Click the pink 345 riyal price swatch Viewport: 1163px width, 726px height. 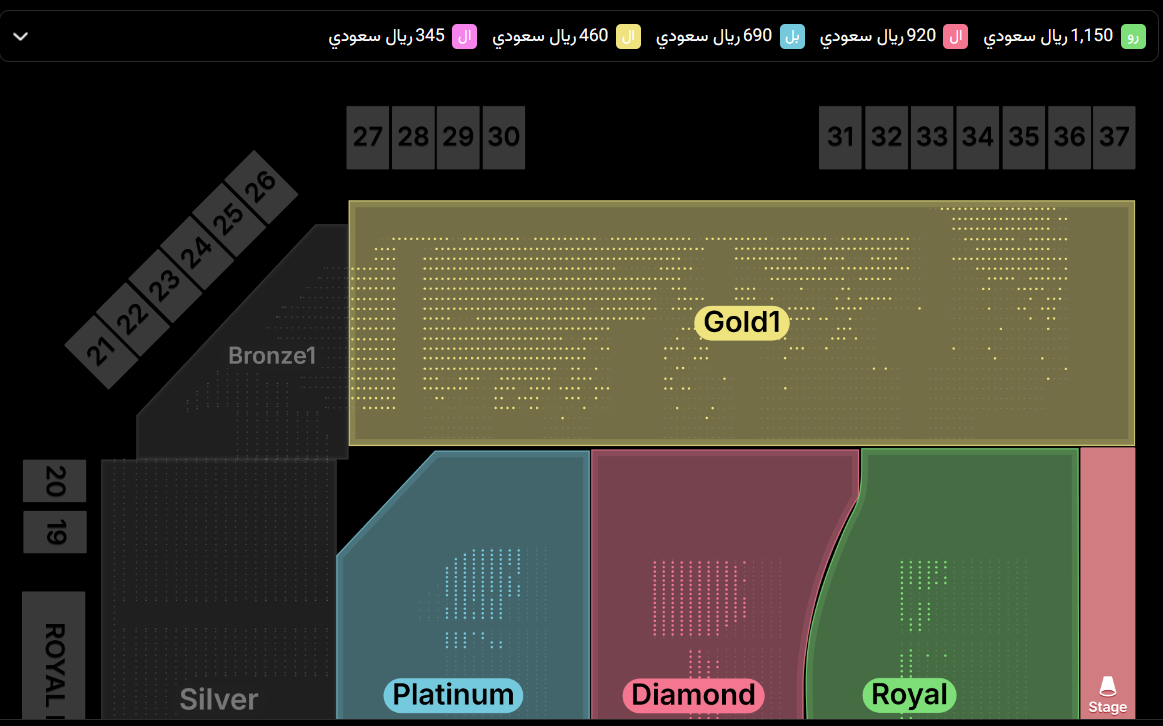464,36
